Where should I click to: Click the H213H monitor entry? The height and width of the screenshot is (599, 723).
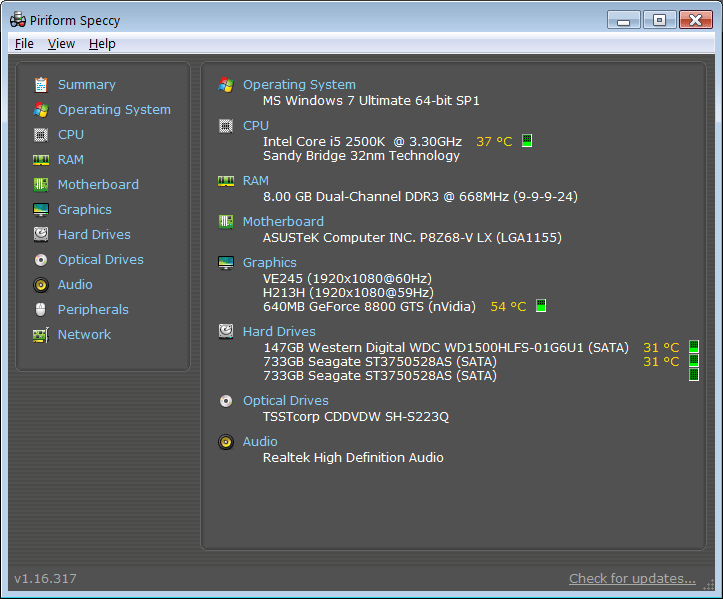point(348,293)
